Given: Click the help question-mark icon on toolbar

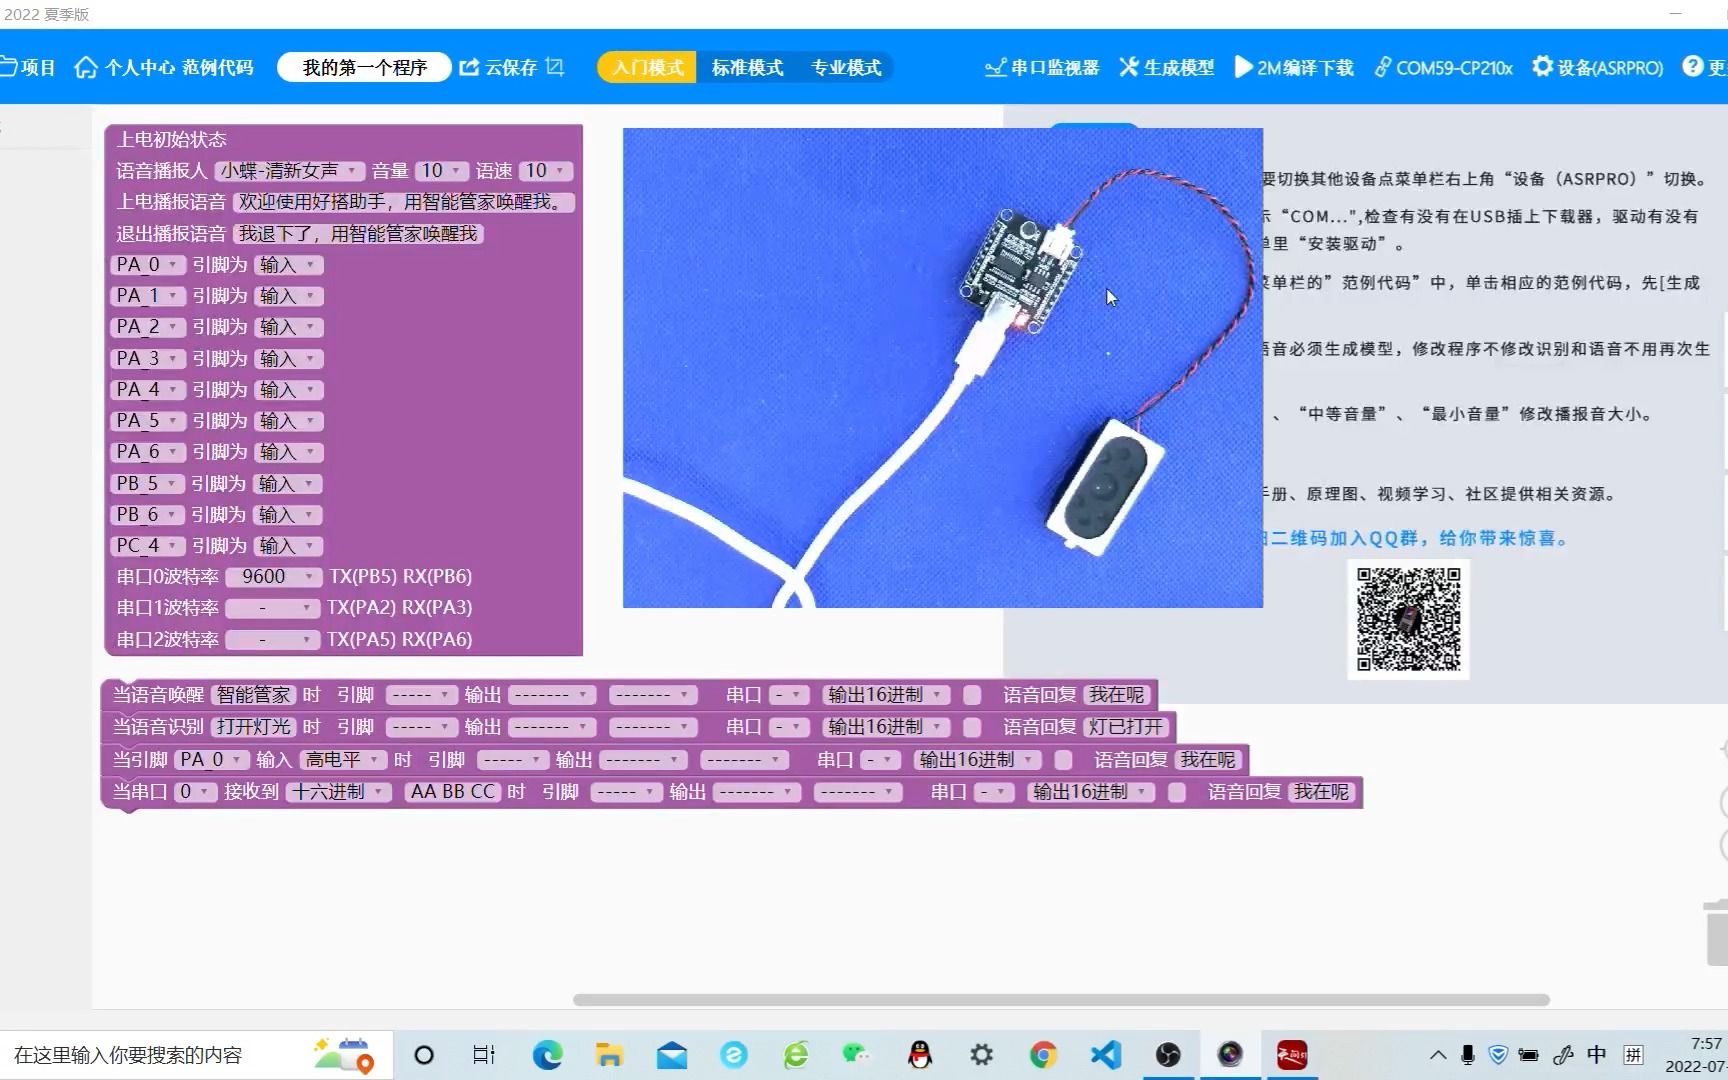Looking at the screenshot, I should tap(1691, 66).
